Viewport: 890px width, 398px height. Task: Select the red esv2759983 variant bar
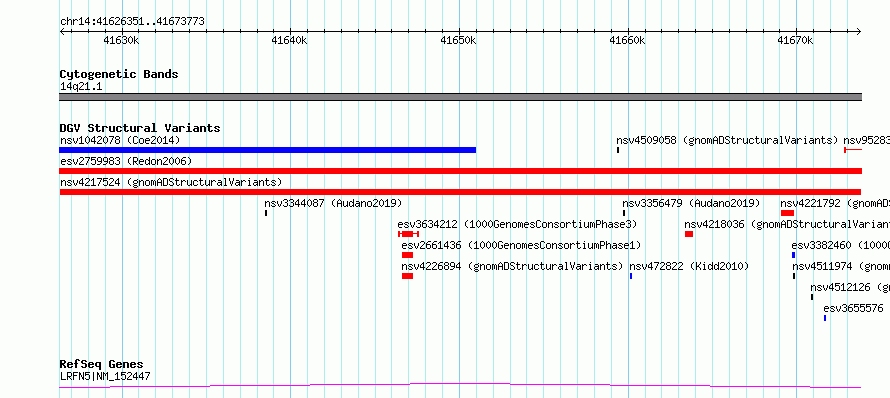460,171
